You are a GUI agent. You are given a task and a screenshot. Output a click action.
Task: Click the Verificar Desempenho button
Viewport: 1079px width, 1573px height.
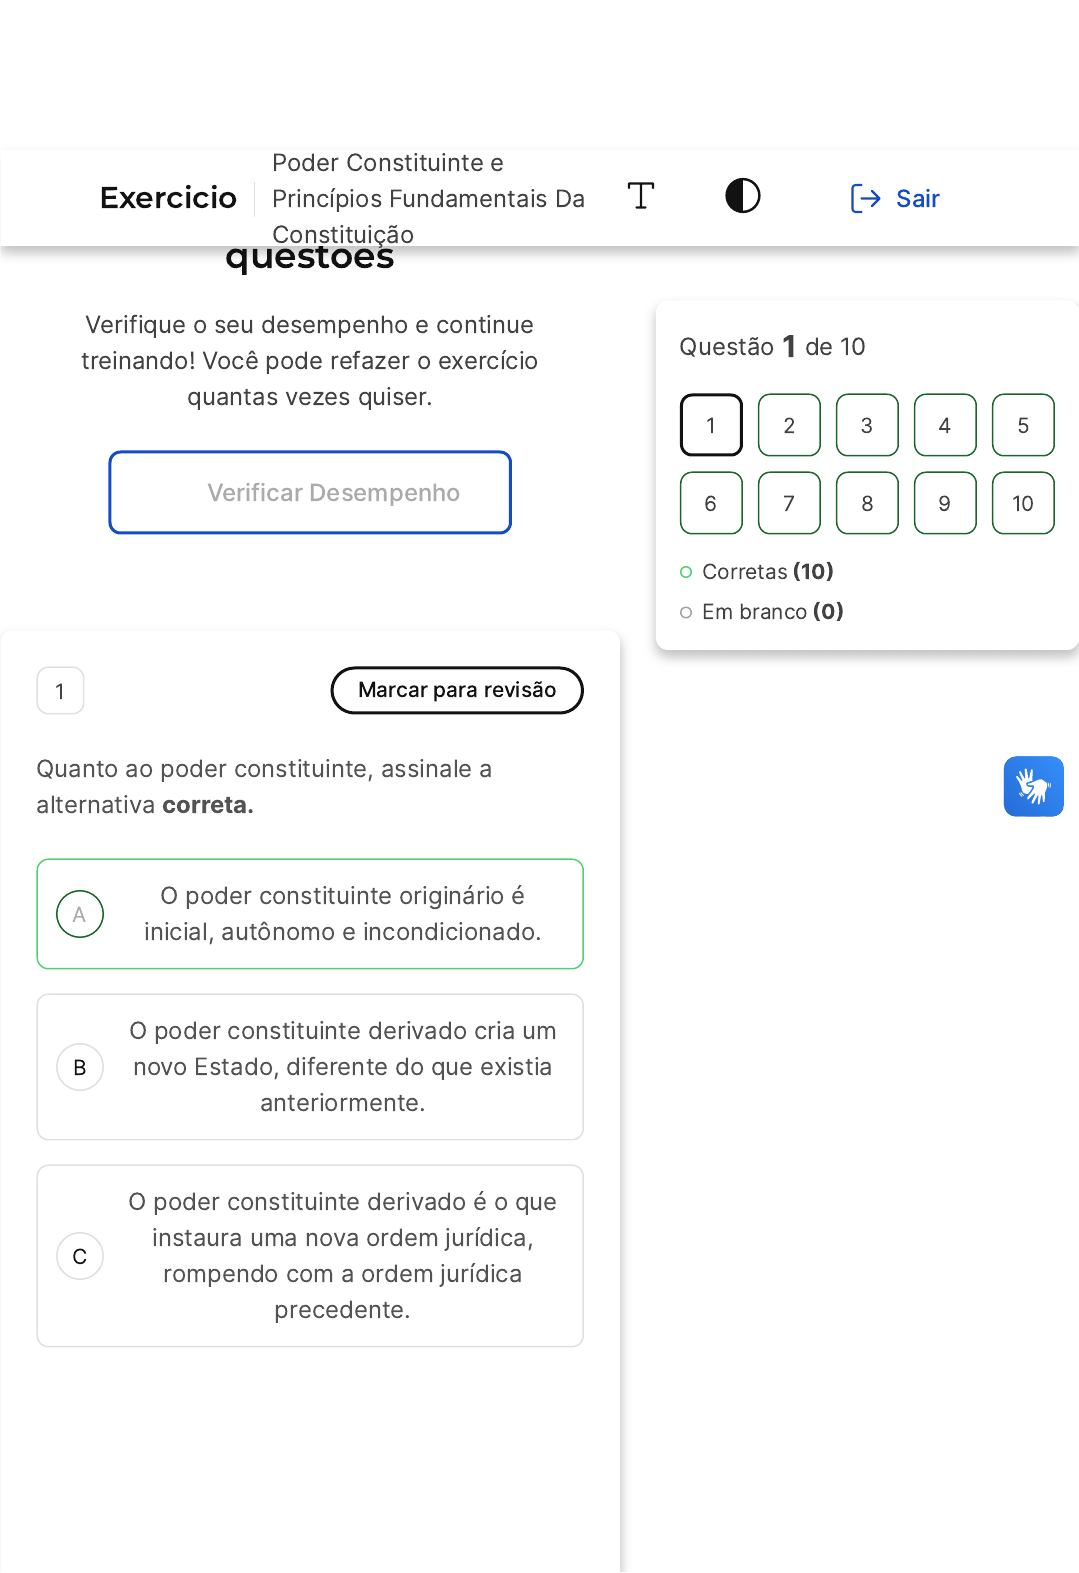point(310,492)
